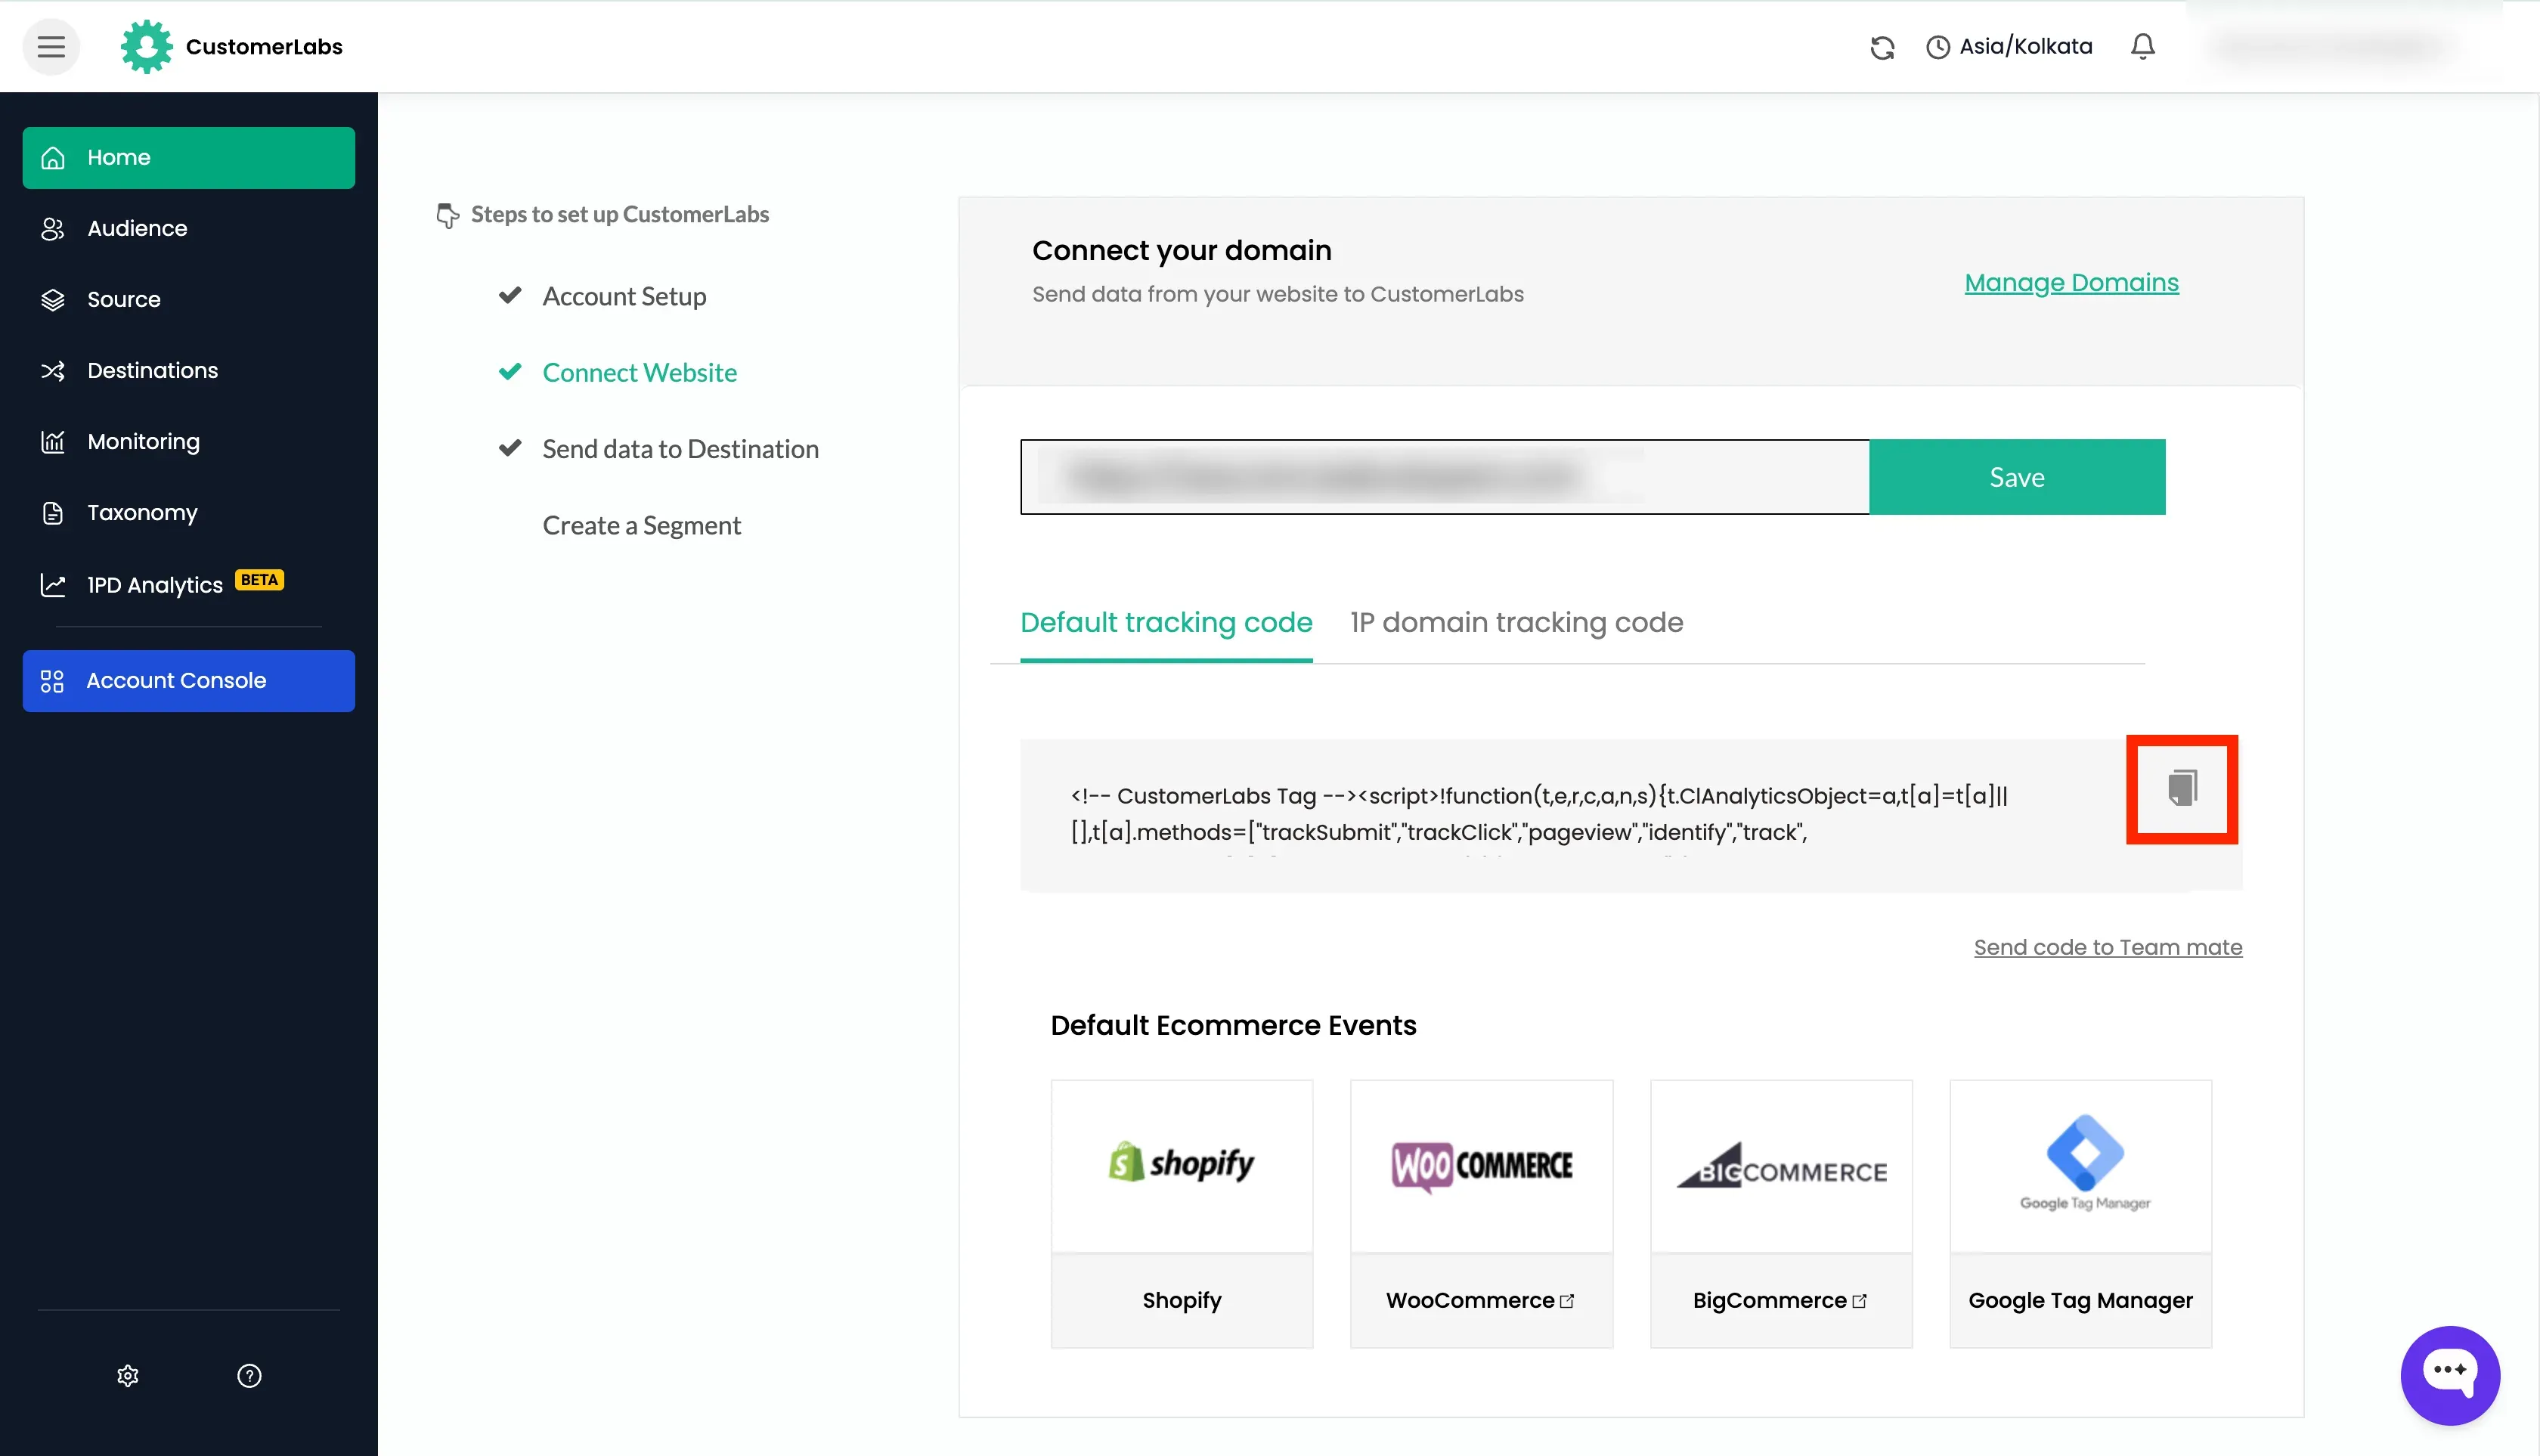Select the Create a Segment step

pos(641,525)
